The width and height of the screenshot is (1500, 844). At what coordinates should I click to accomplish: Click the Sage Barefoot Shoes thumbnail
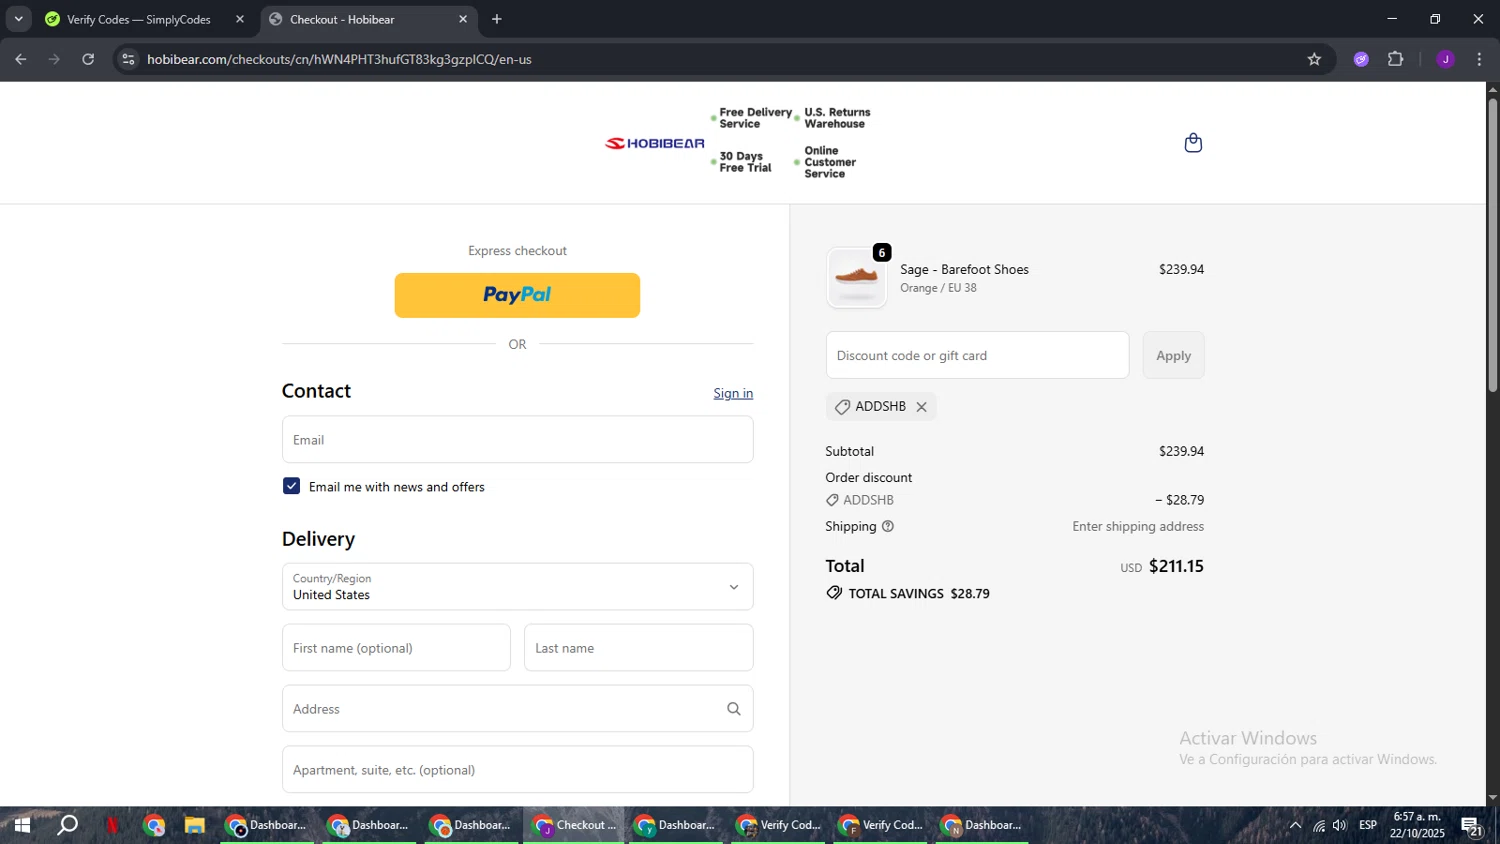[857, 278]
